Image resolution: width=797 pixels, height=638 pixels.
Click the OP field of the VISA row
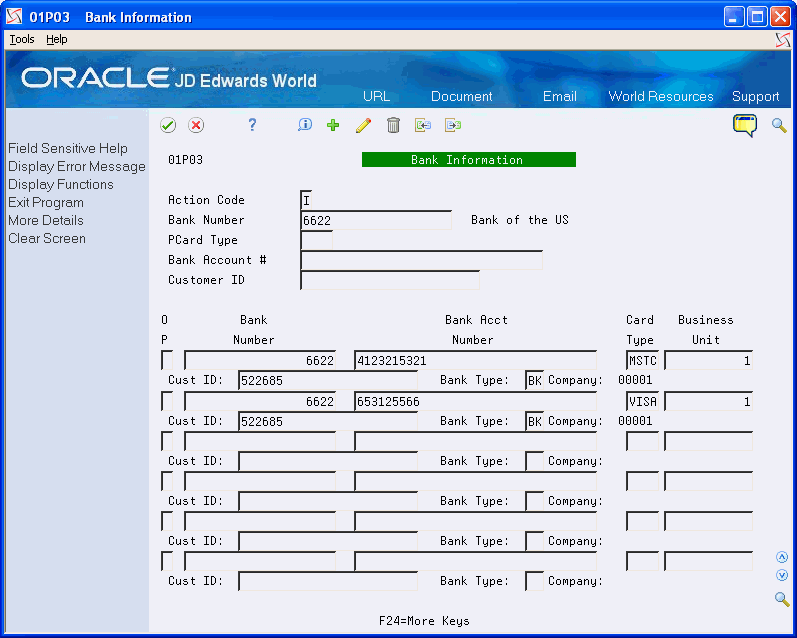[x=167, y=402]
